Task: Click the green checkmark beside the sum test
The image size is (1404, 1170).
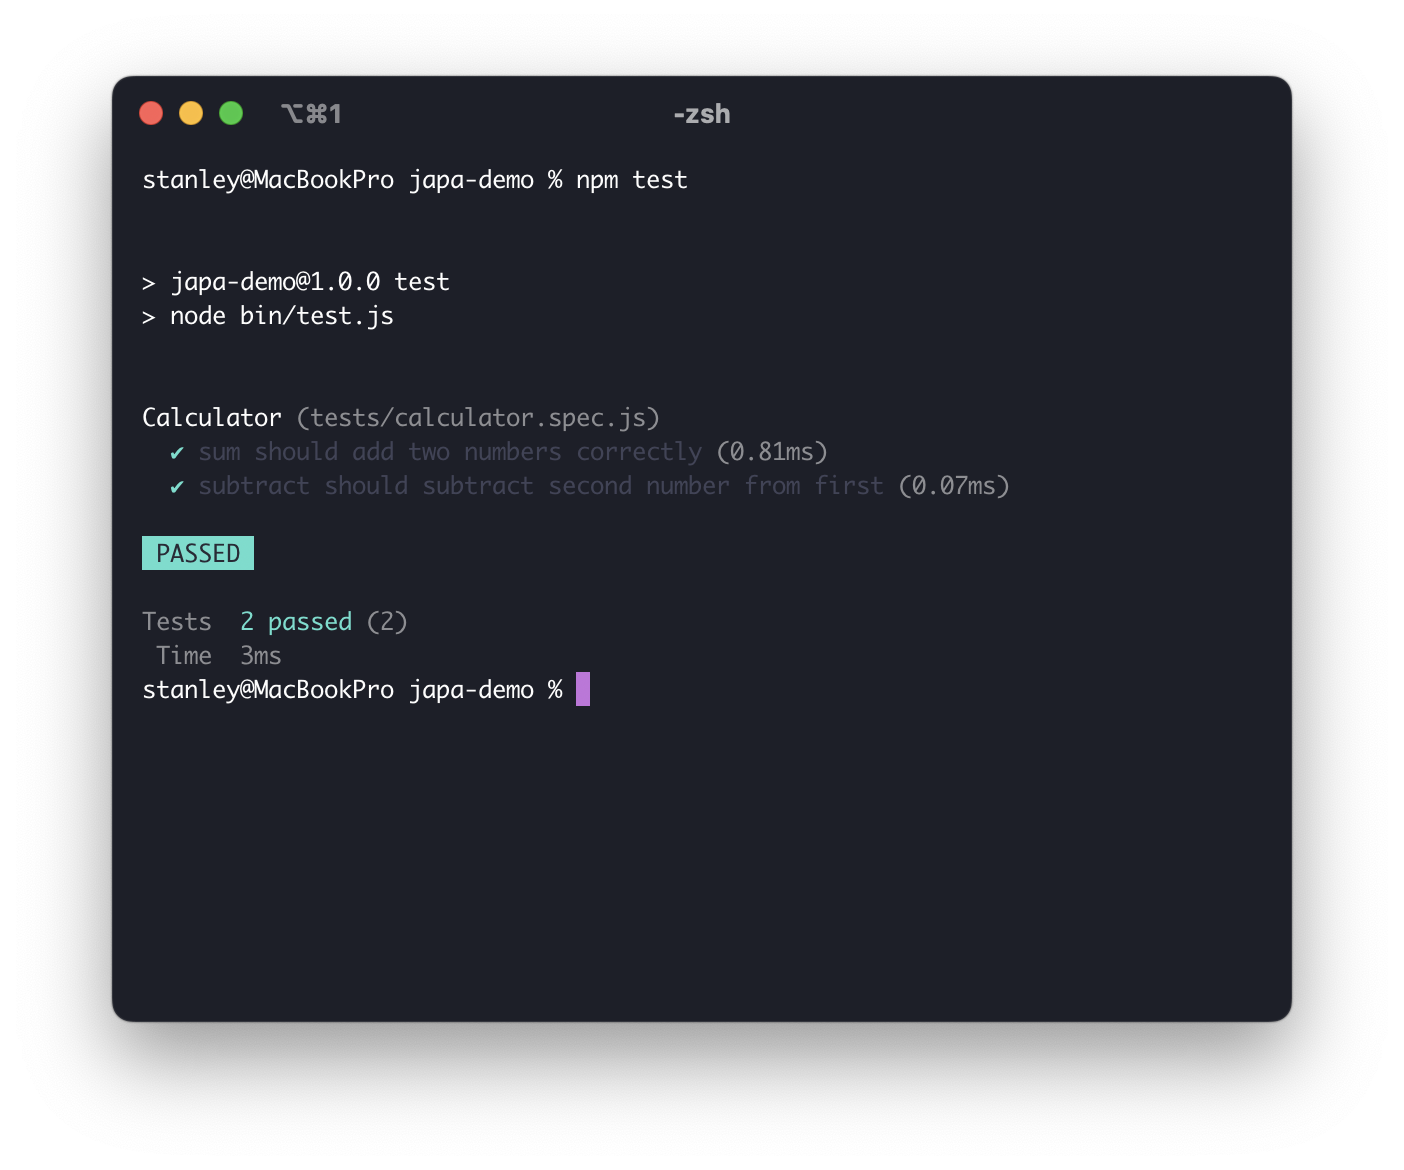Action: (177, 453)
